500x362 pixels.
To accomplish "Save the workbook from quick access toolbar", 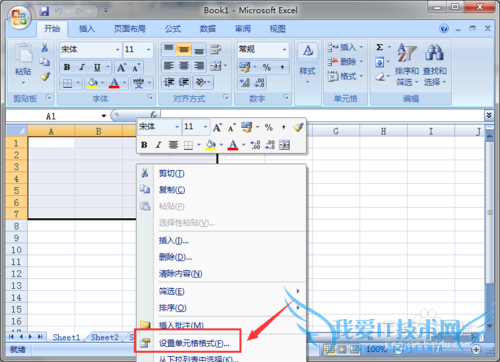I will tap(44, 11).
